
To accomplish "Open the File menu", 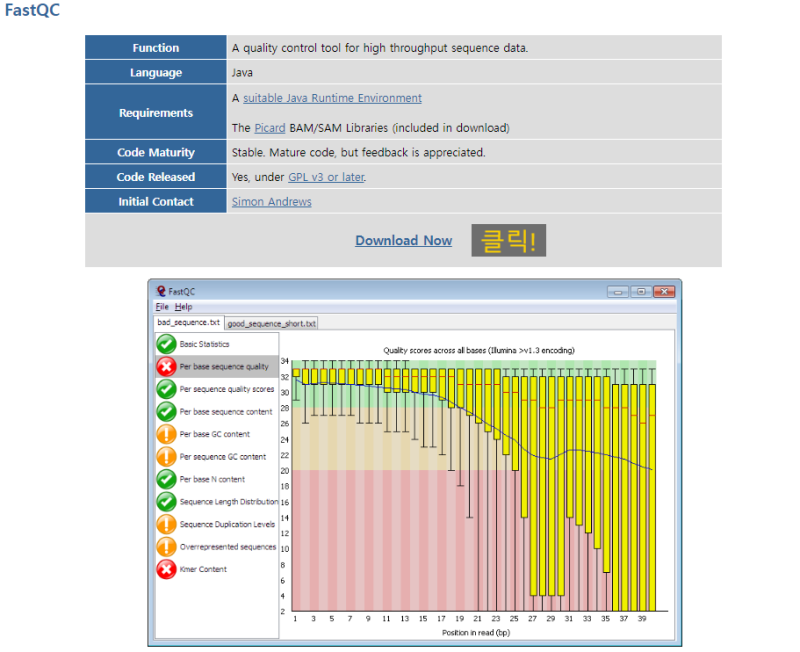I will tap(160, 306).
